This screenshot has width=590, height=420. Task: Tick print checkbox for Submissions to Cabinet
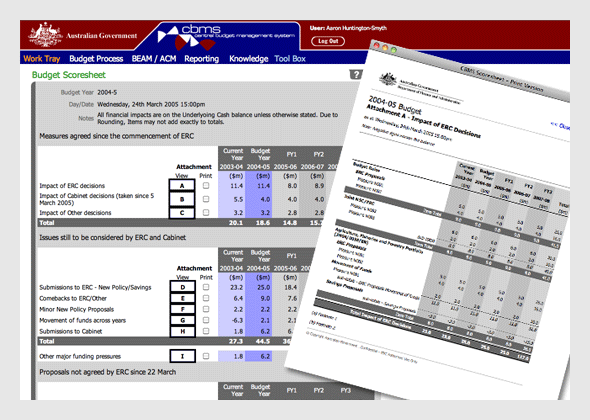[206, 331]
